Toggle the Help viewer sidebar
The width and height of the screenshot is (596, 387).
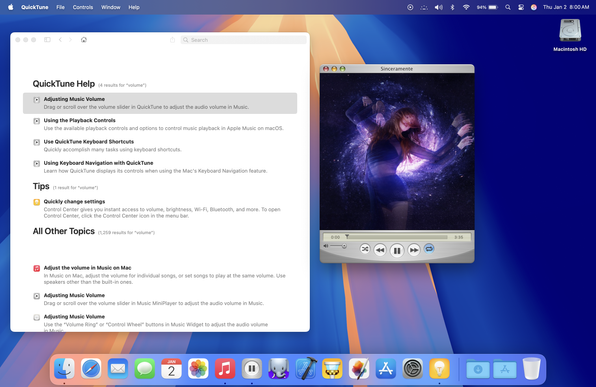coord(47,40)
